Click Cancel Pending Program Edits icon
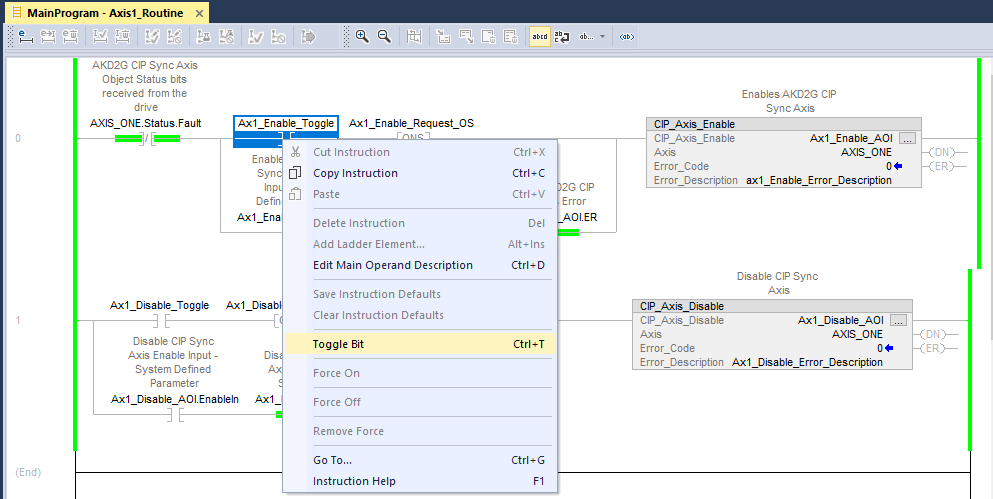 point(175,37)
